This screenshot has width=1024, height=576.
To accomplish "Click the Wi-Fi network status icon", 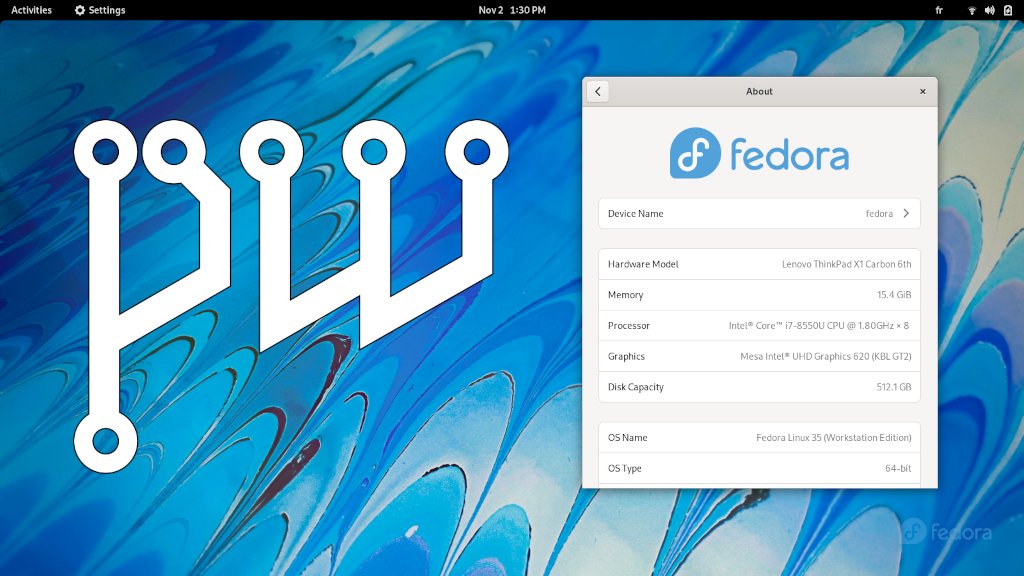I will point(972,10).
